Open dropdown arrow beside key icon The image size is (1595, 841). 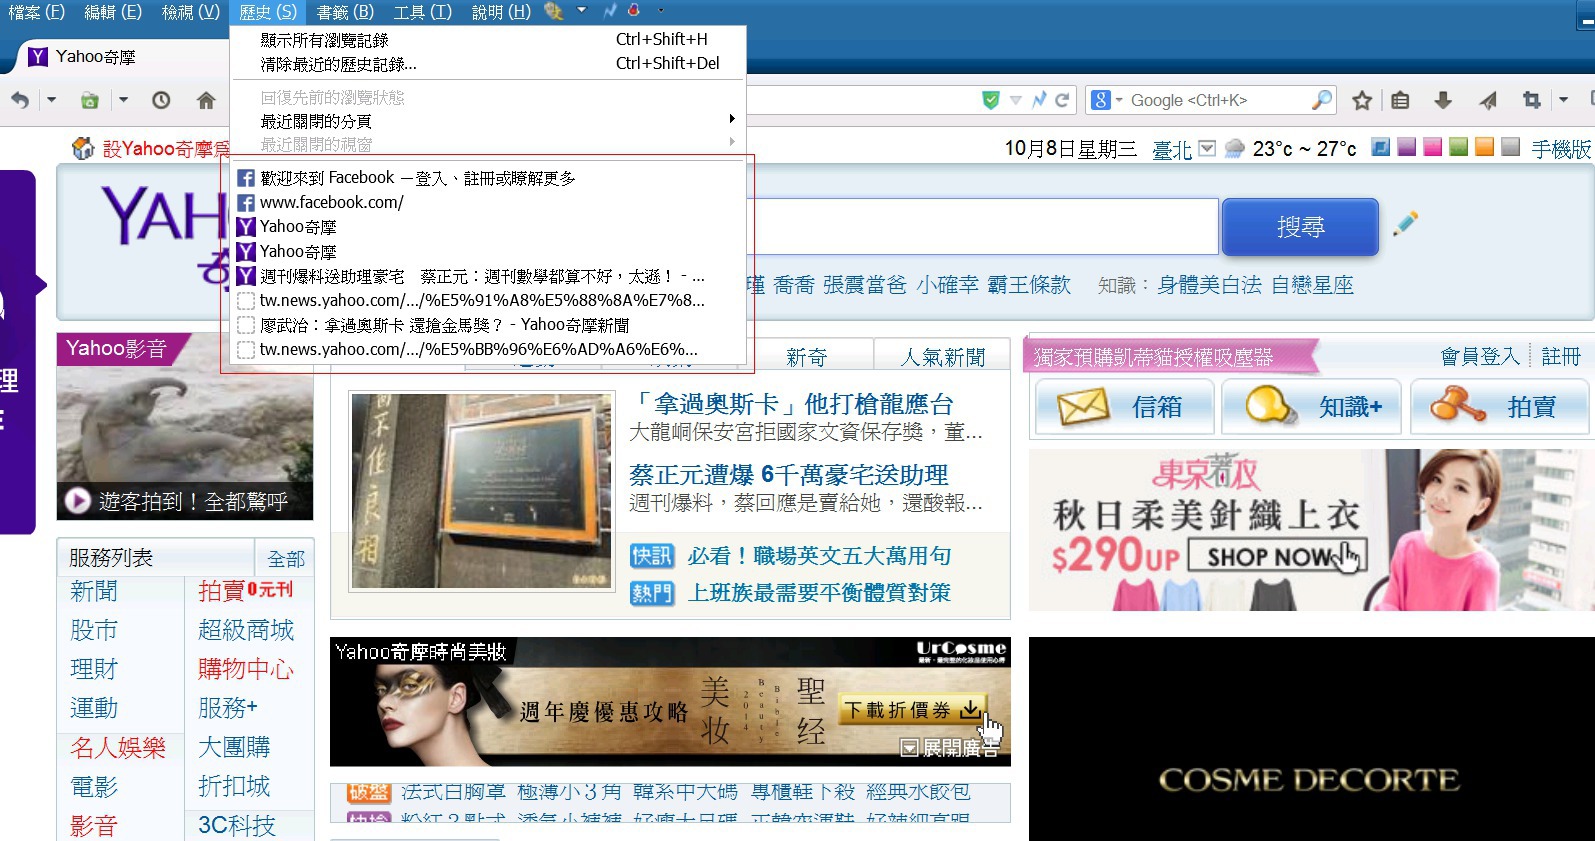pos(581,11)
